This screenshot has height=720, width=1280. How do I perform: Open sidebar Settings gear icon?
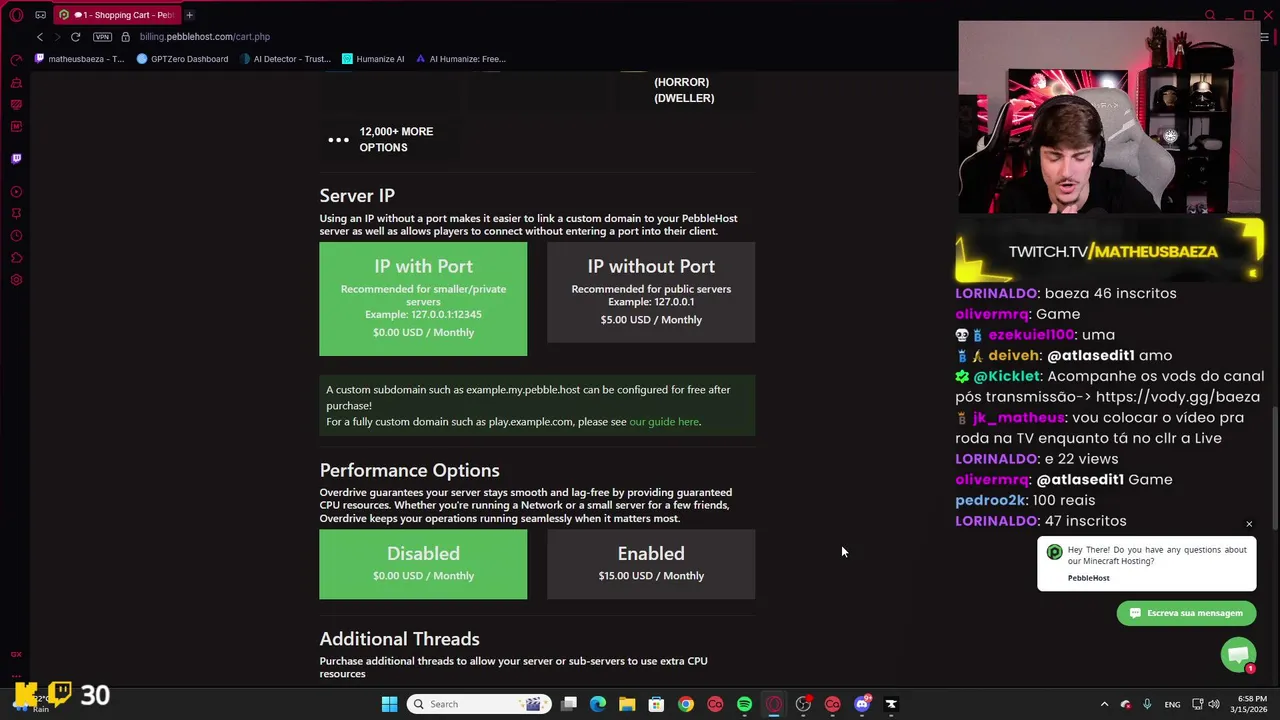pyautogui.click(x=16, y=280)
